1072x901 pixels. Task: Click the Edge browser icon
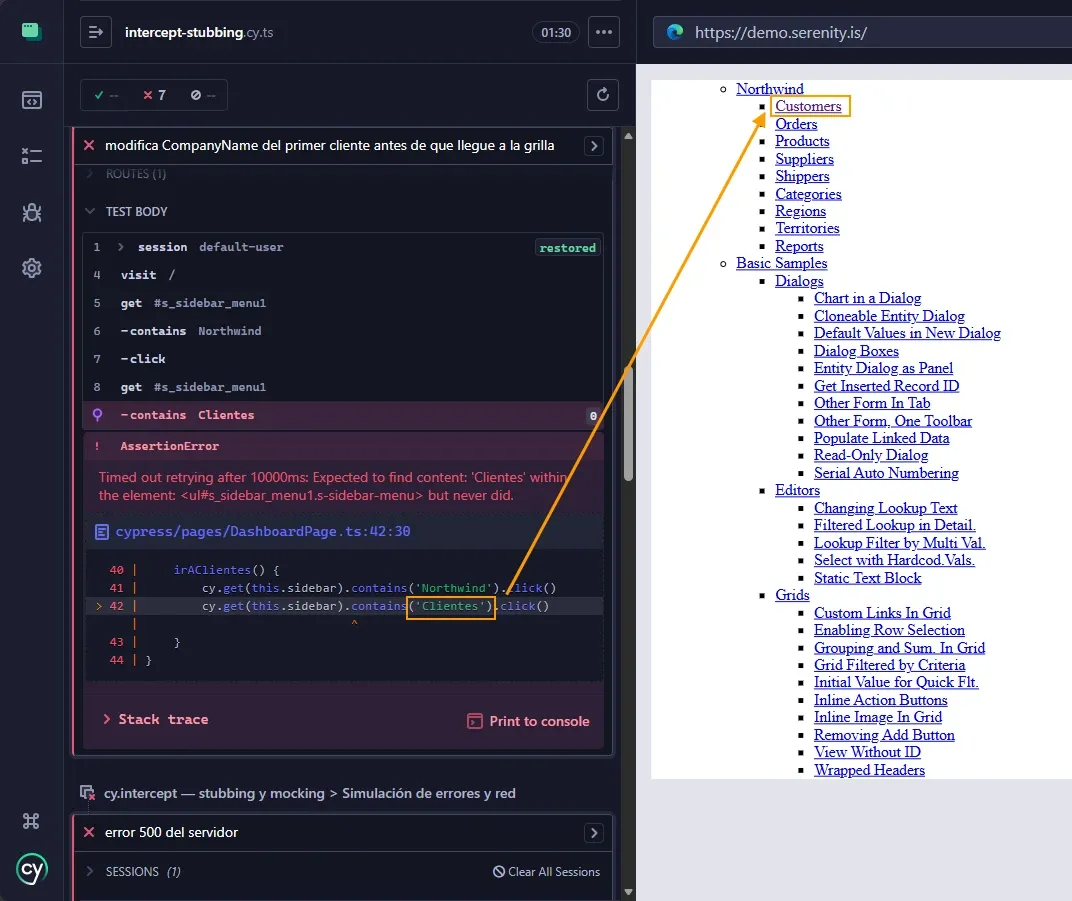pos(675,32)
